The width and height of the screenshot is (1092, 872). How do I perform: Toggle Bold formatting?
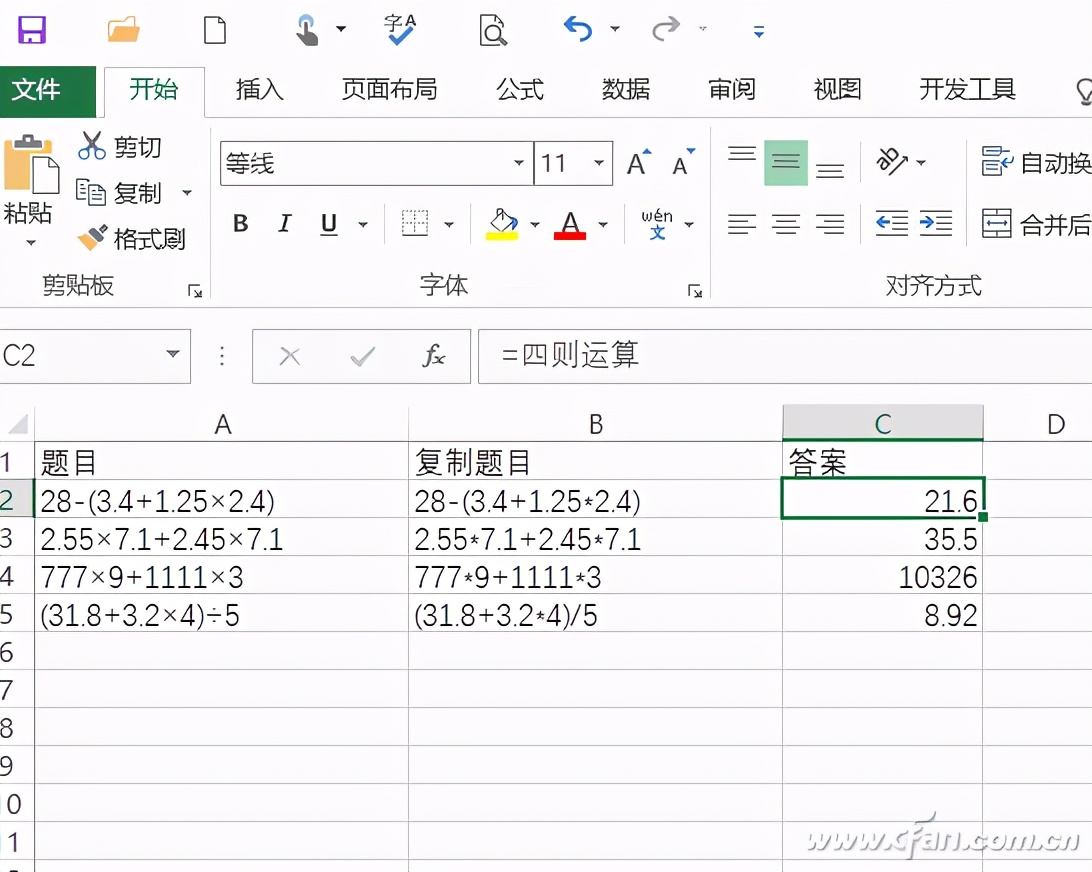pos(241,224)
